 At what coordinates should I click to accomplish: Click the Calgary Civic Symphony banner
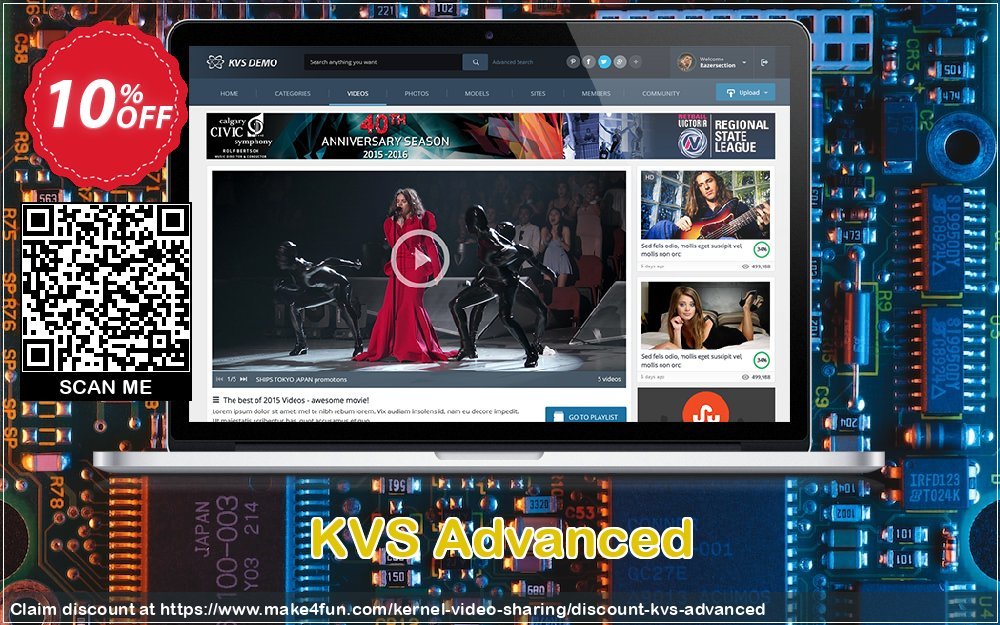385,136
